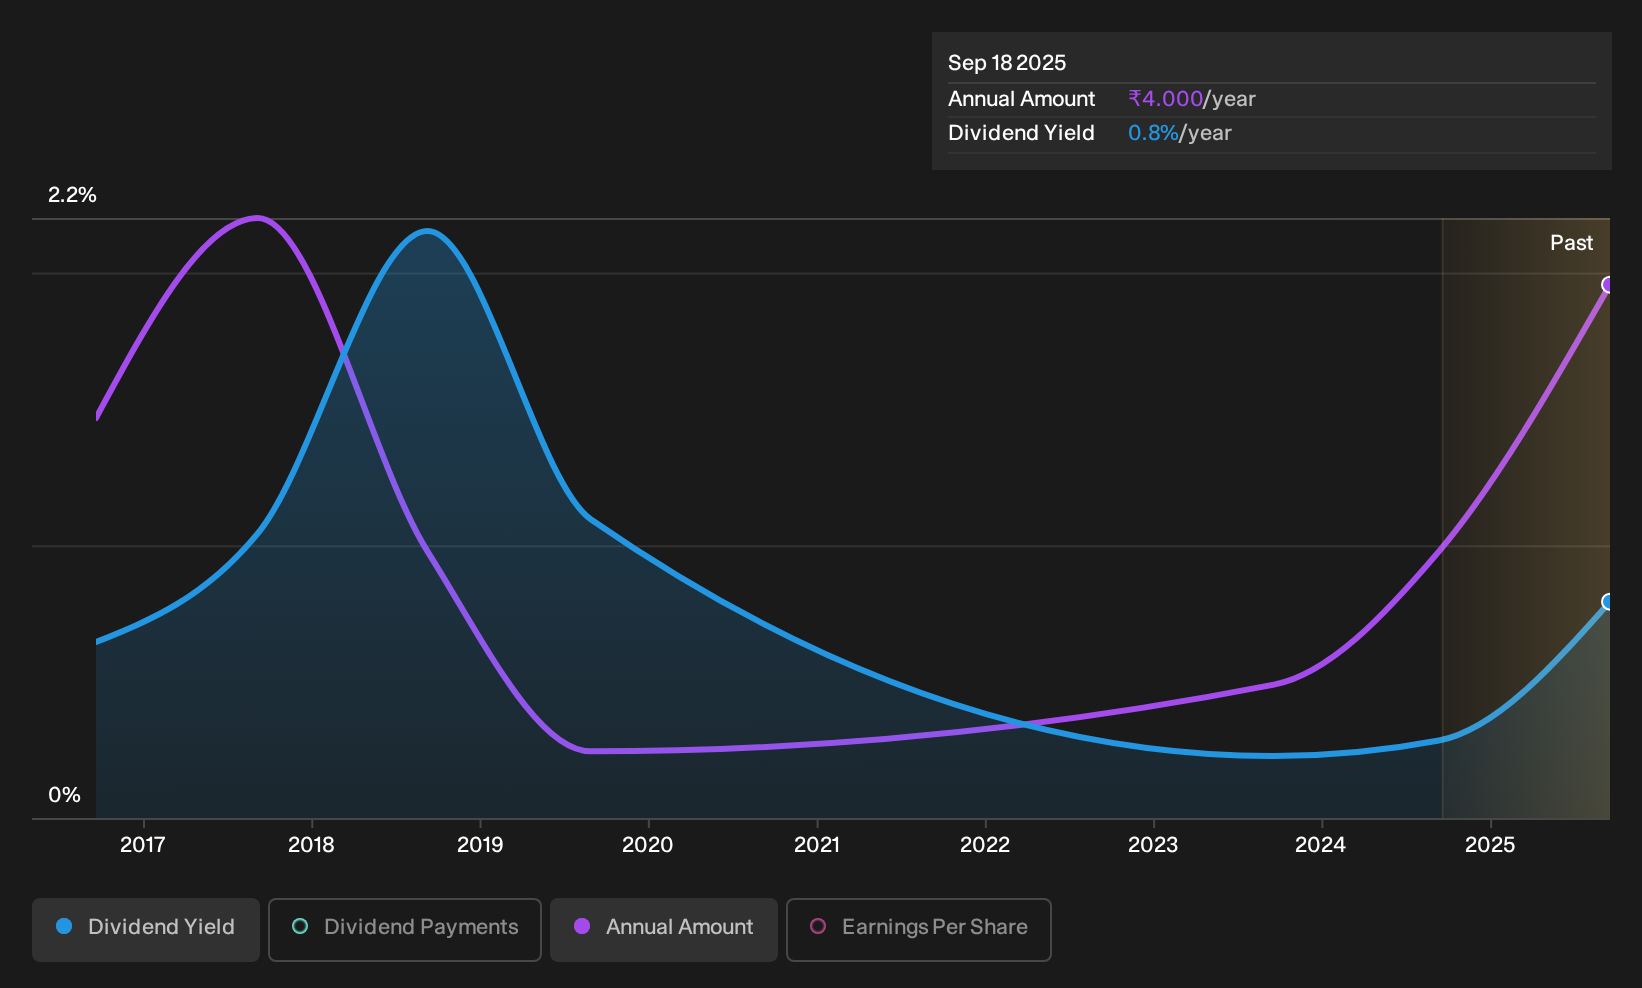Click the 0.8%/year dividend yield value
Image resolution: width=1642 pixels, height=988 pixels.
click(1180, 133)
